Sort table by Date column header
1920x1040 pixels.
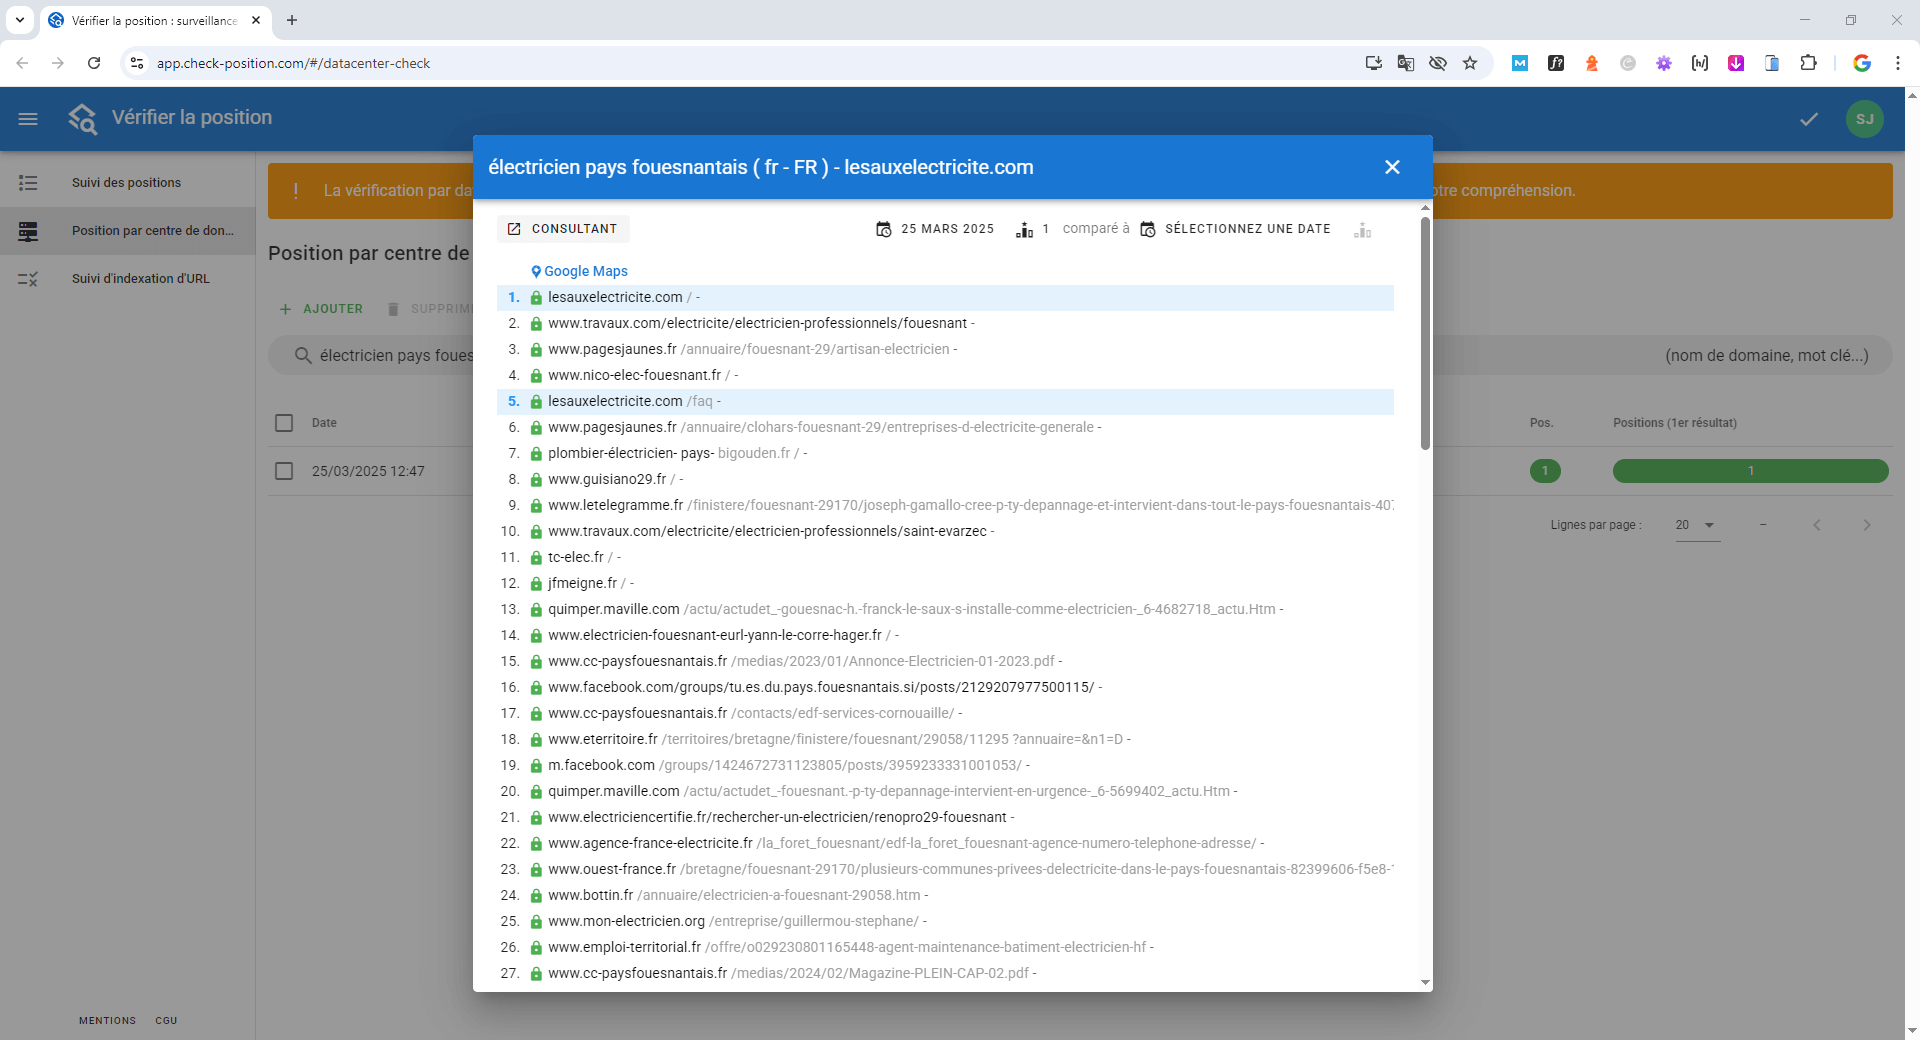click(324, 423)
